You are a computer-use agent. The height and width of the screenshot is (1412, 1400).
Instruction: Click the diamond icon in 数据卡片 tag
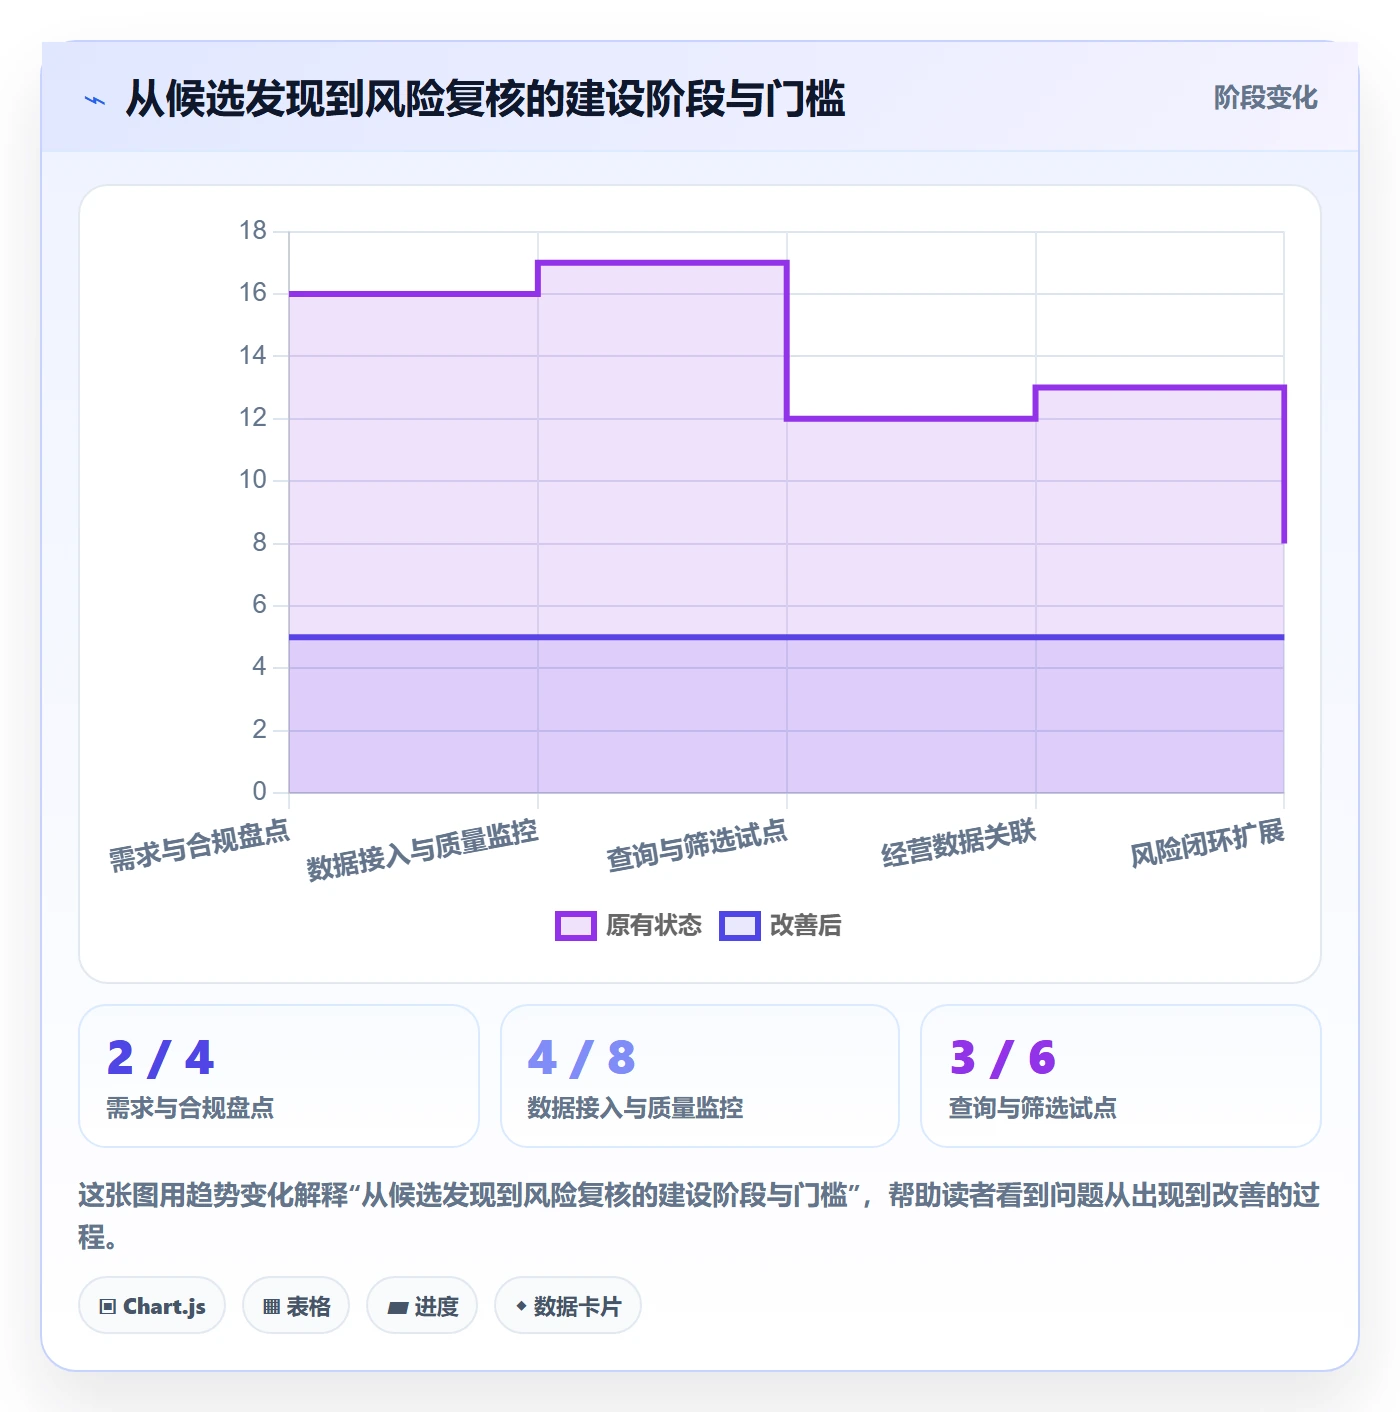pos(521,1306)
